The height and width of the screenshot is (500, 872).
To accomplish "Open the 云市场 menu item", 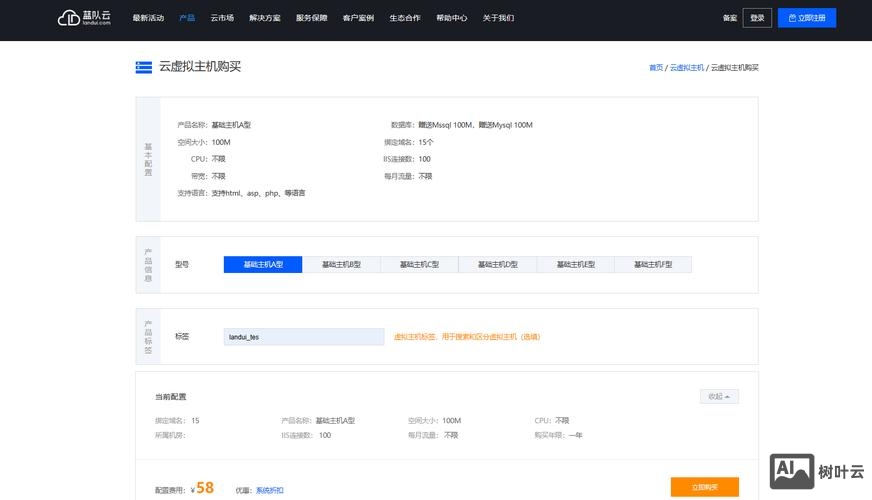I will [222, 18].
